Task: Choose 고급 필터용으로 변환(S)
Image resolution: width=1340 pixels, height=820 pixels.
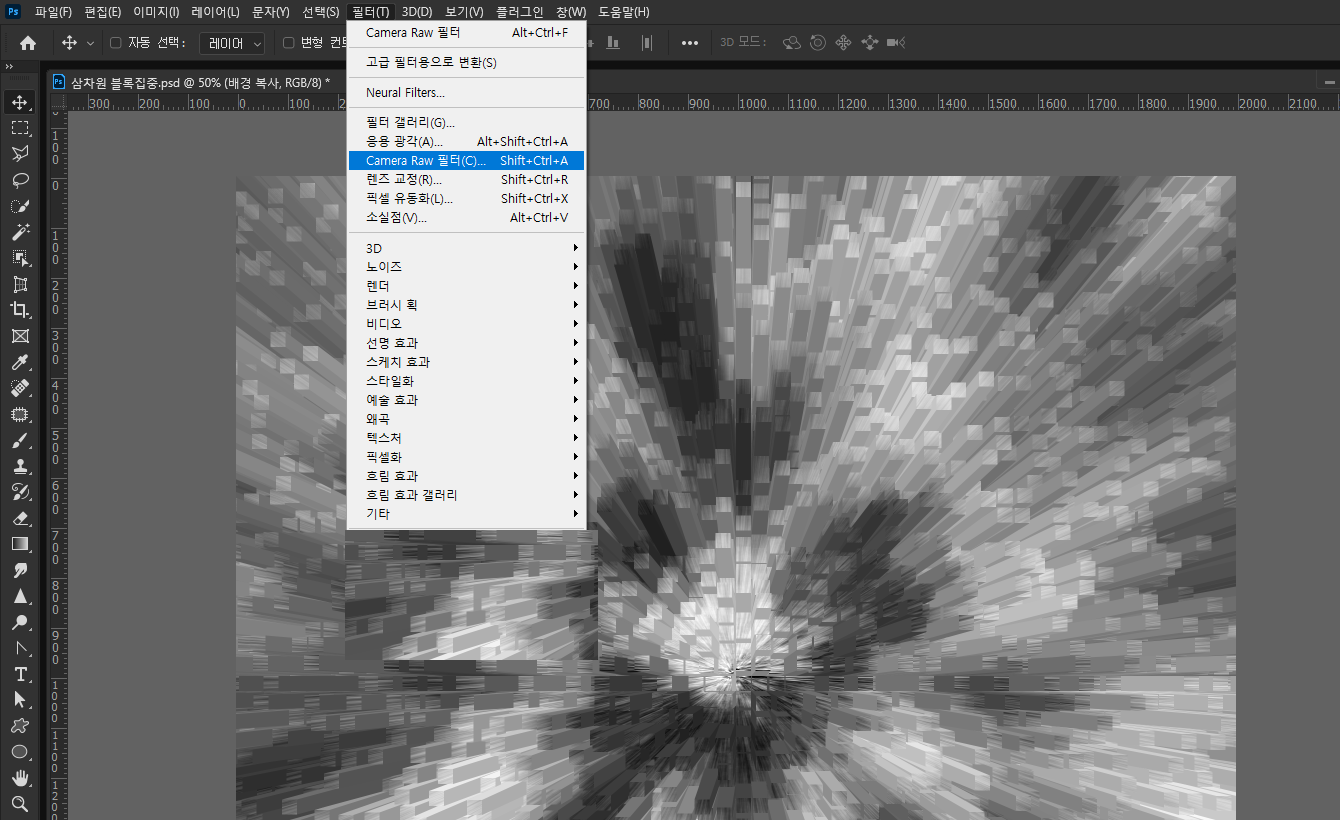Action: [x=466, y=63]
